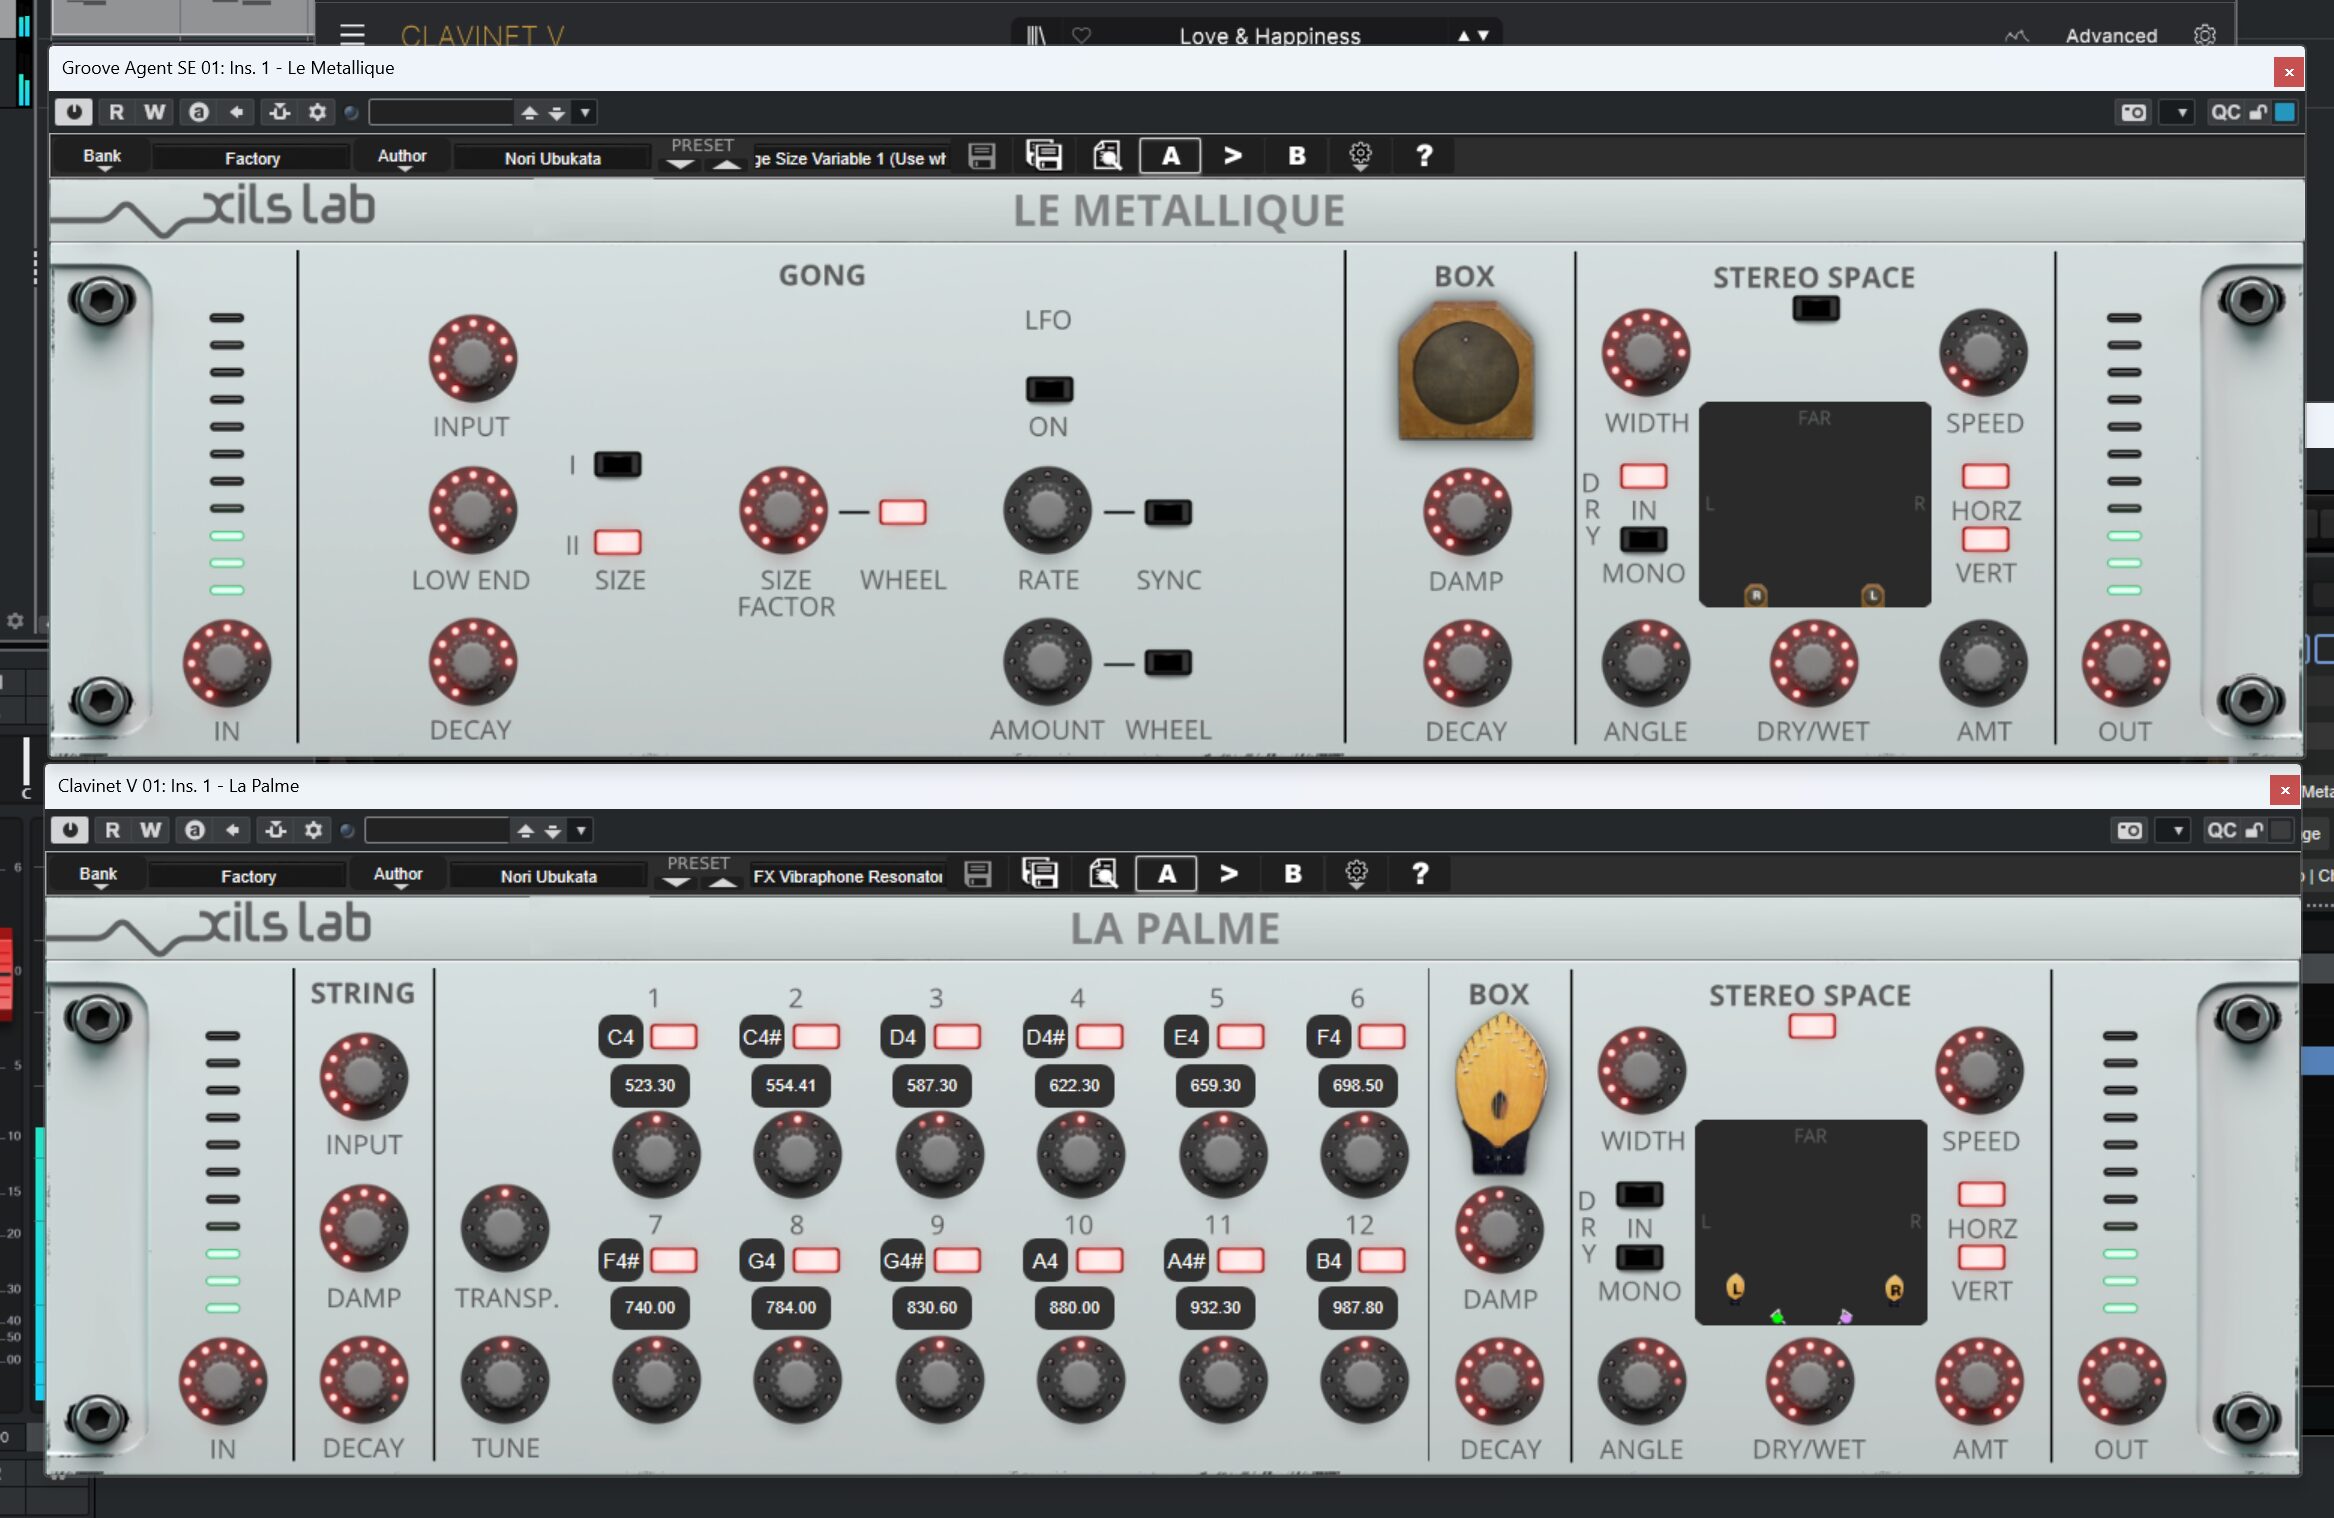Open La Palme options gear icon
Image resolution: width=2334 pixels, height=1518 pixels.
pyautogui.click(x=1356, y=873)
